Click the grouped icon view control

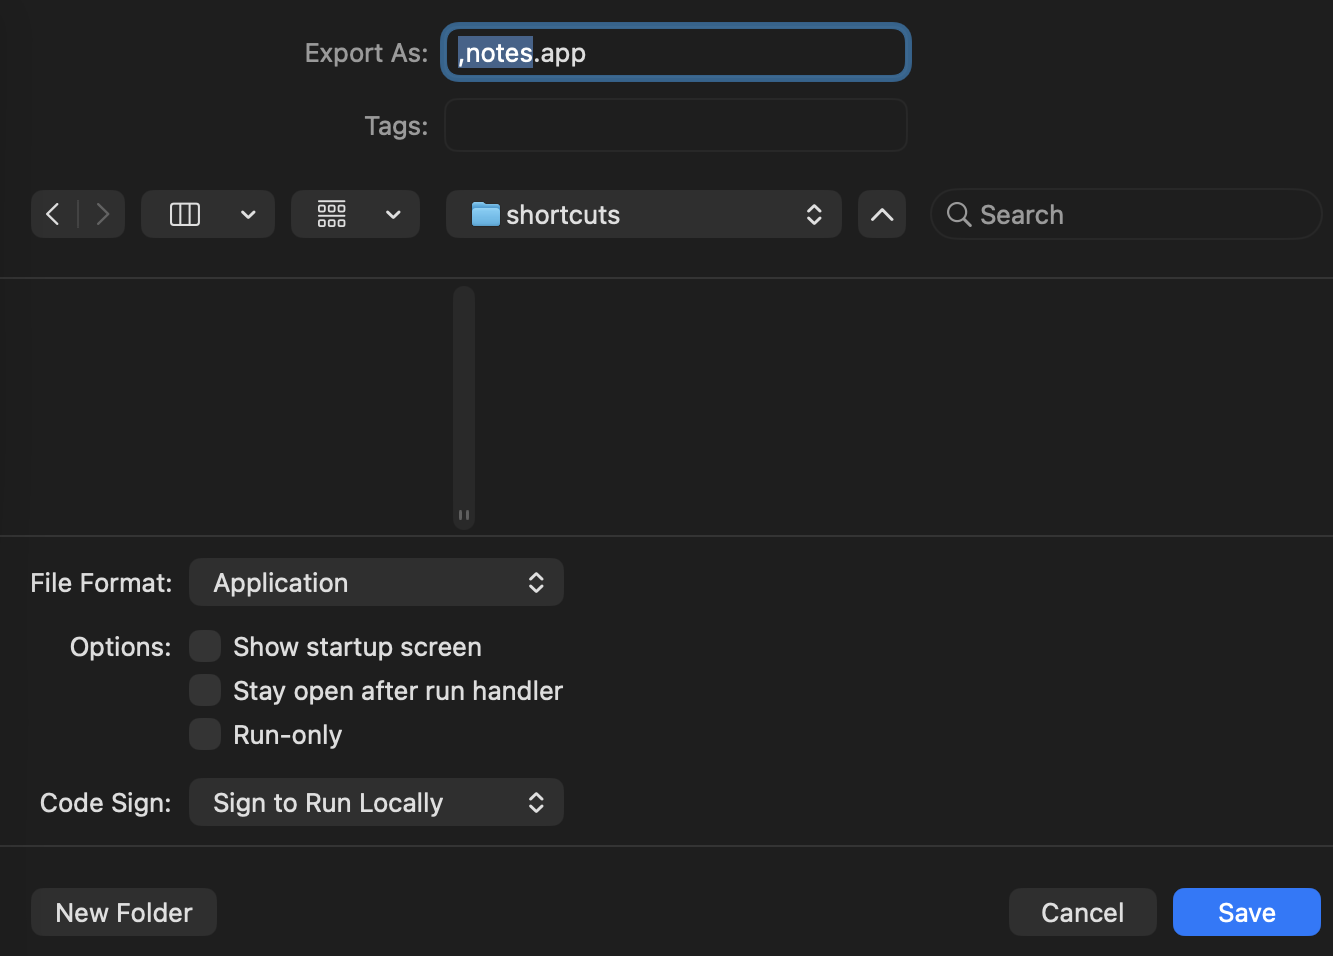pyautogui.click(x=332, y=213)
